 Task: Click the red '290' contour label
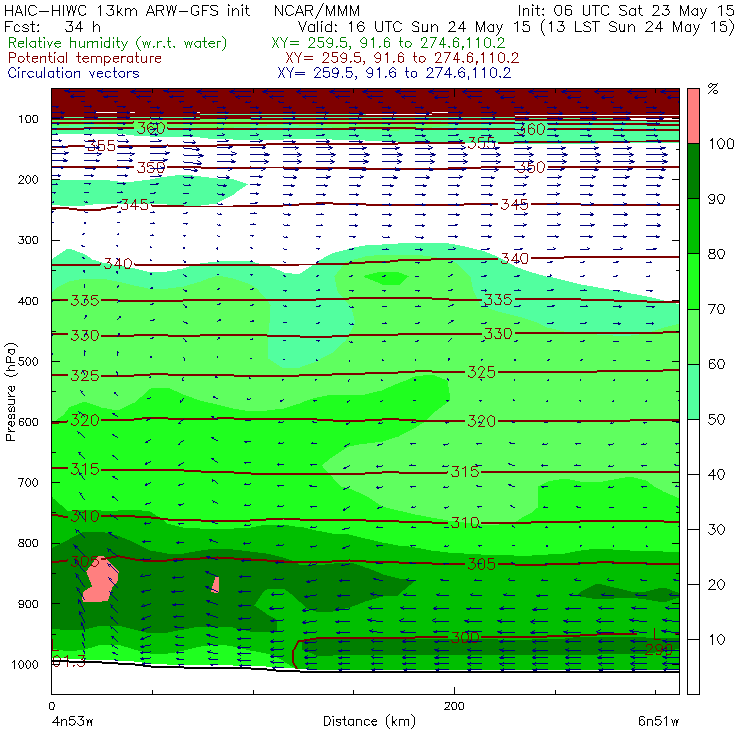tap(658, 650)
